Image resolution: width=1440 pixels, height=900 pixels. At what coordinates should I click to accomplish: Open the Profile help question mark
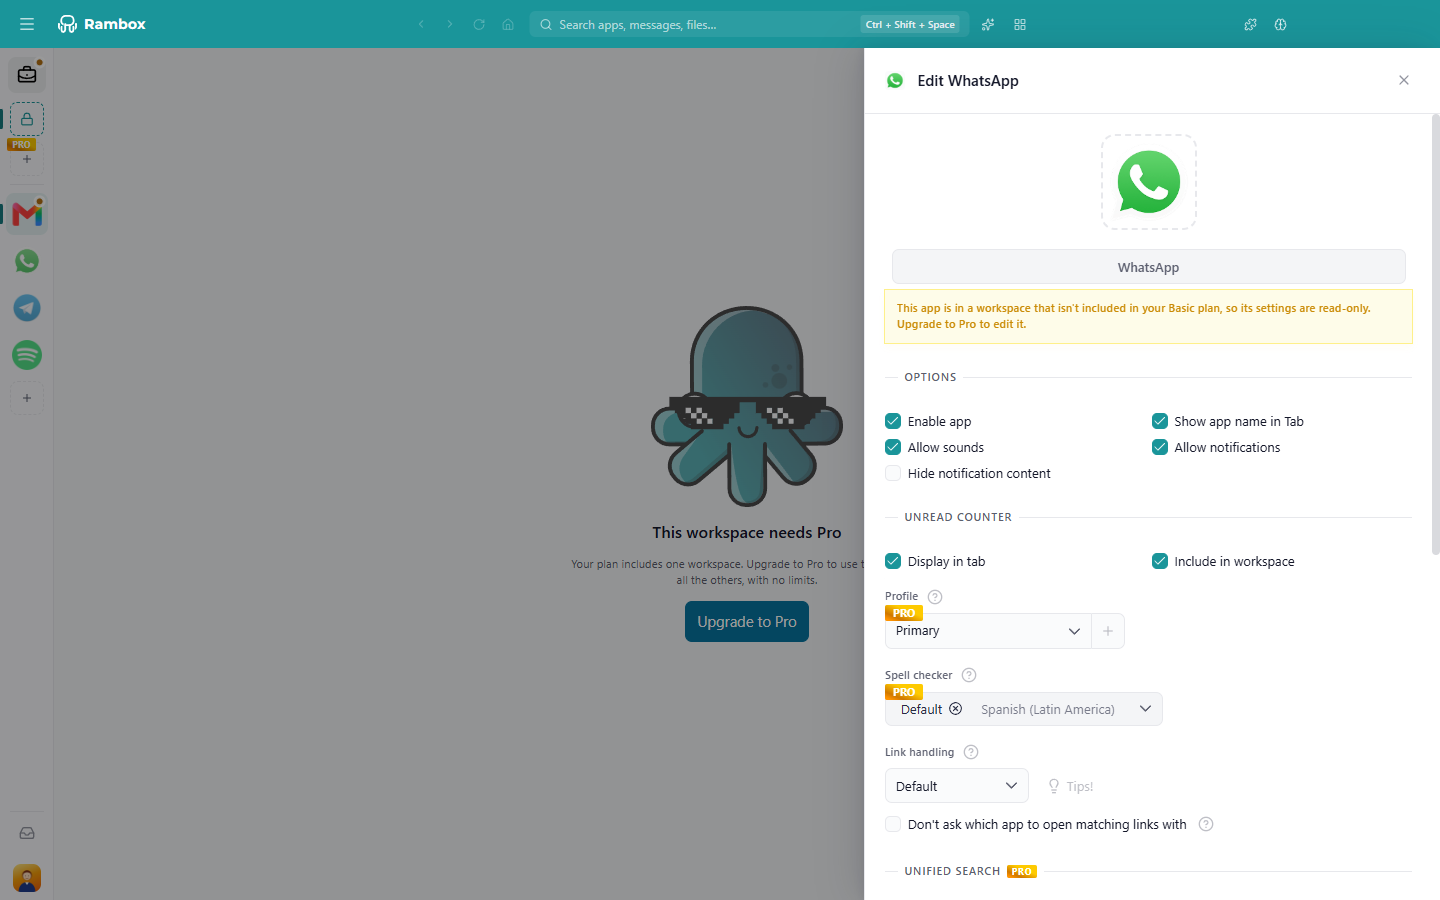click(935, 597)
